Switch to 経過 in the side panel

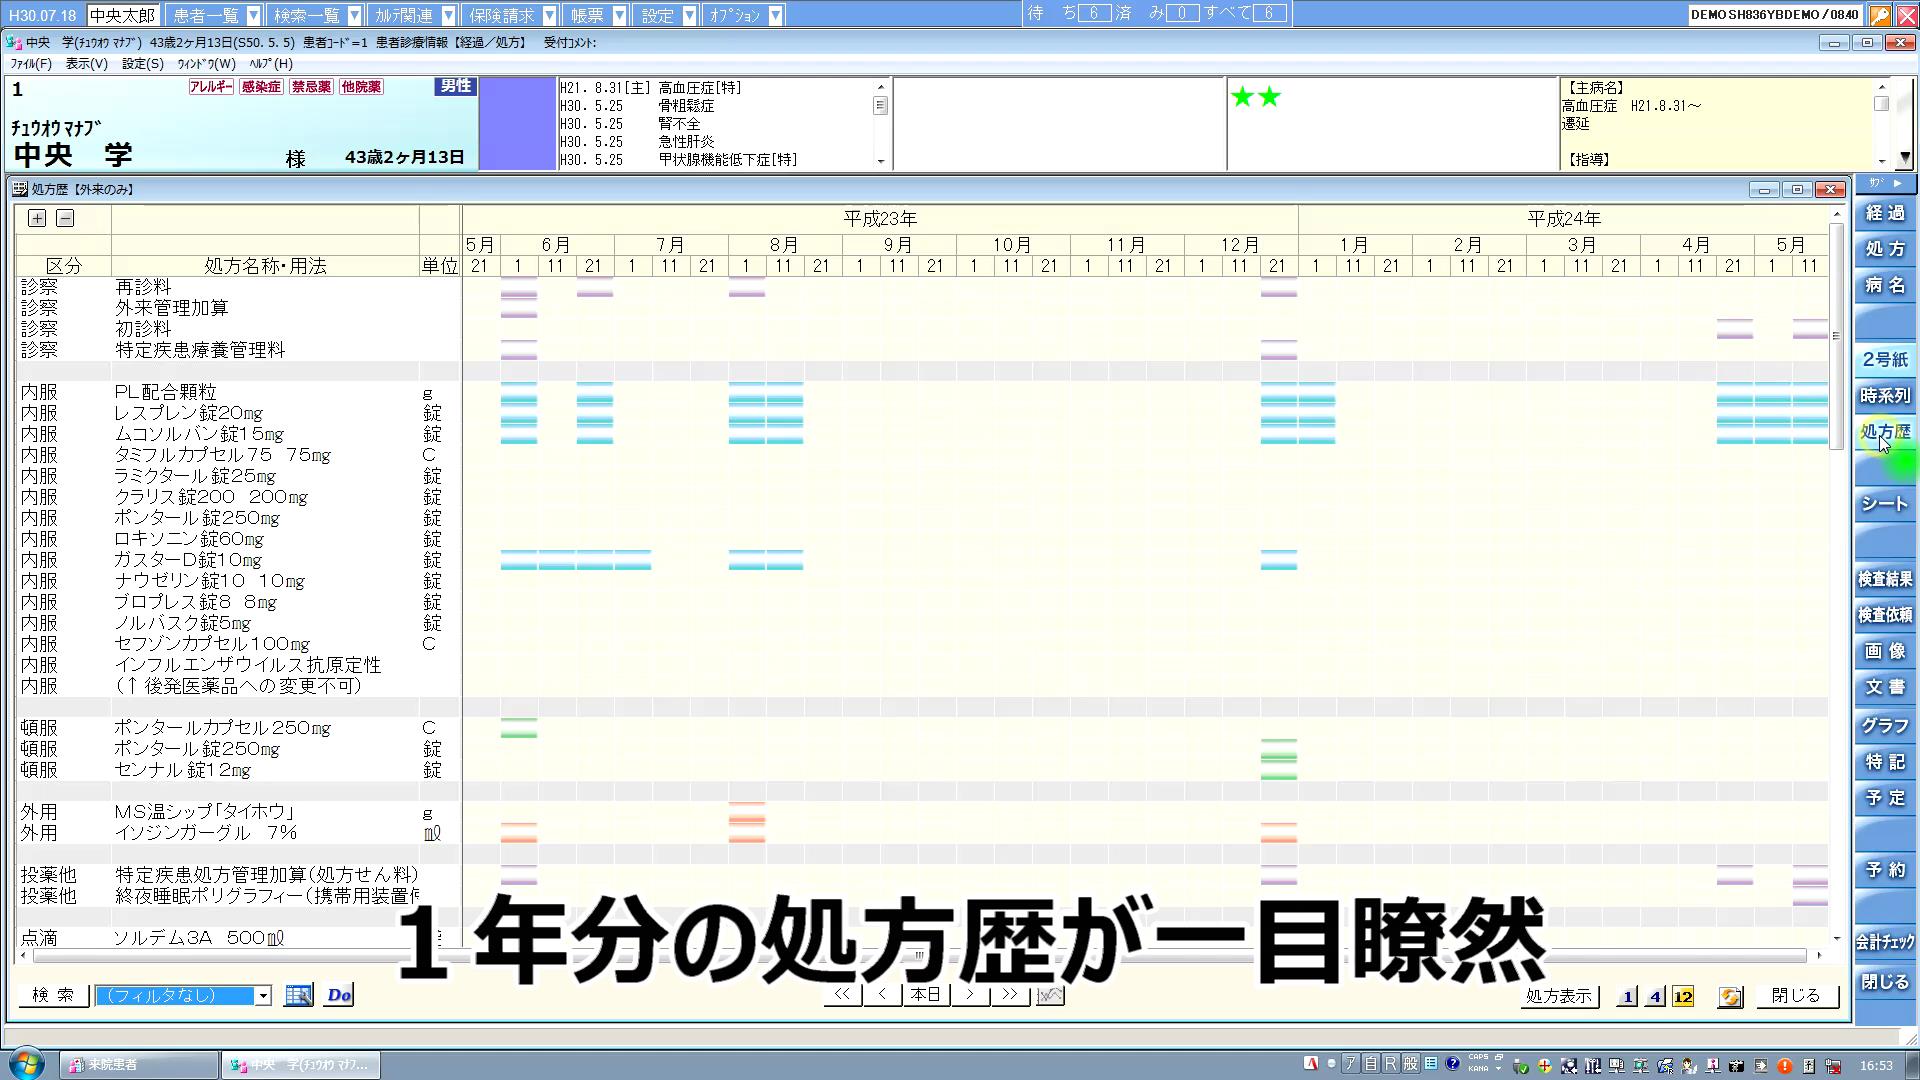click(1885, 213)
